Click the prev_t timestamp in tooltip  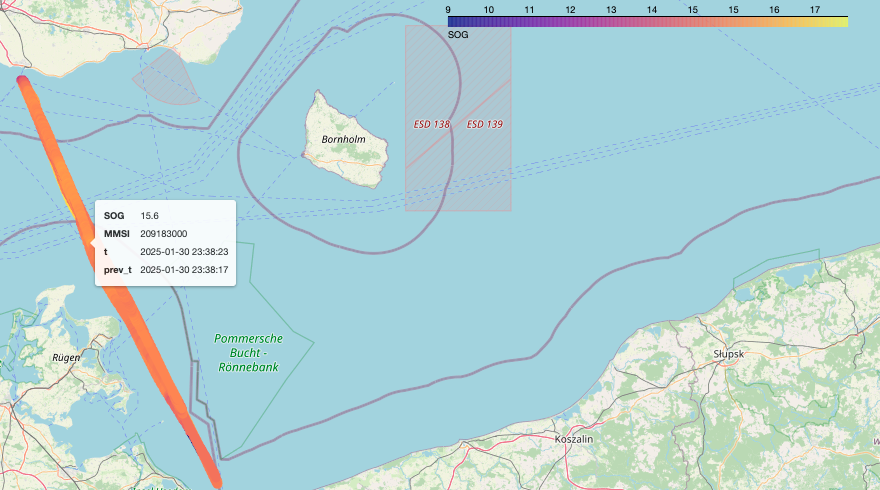184,270
